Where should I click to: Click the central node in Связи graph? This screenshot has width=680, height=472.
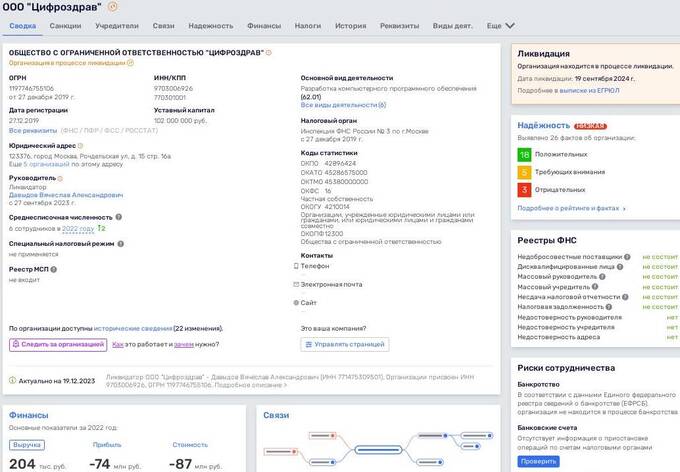pyautogui.click(x=378, y=449)
